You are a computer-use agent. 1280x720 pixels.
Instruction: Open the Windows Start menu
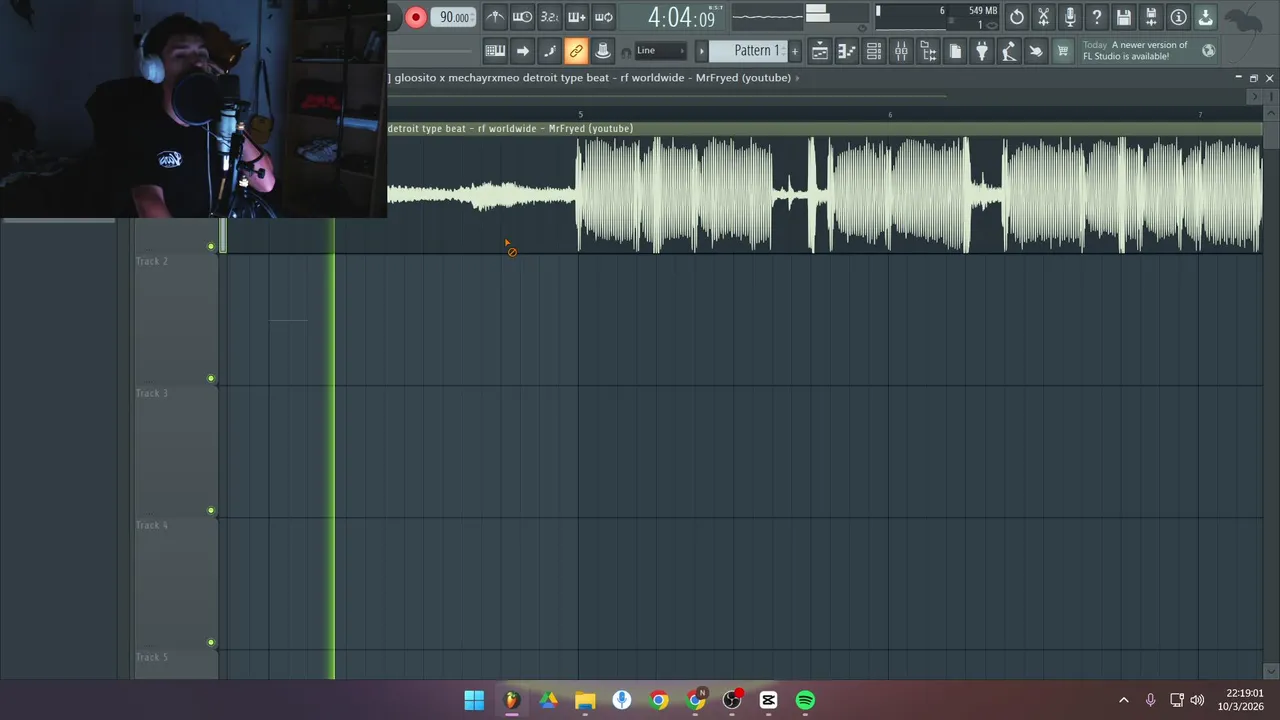tap(474, 700)
